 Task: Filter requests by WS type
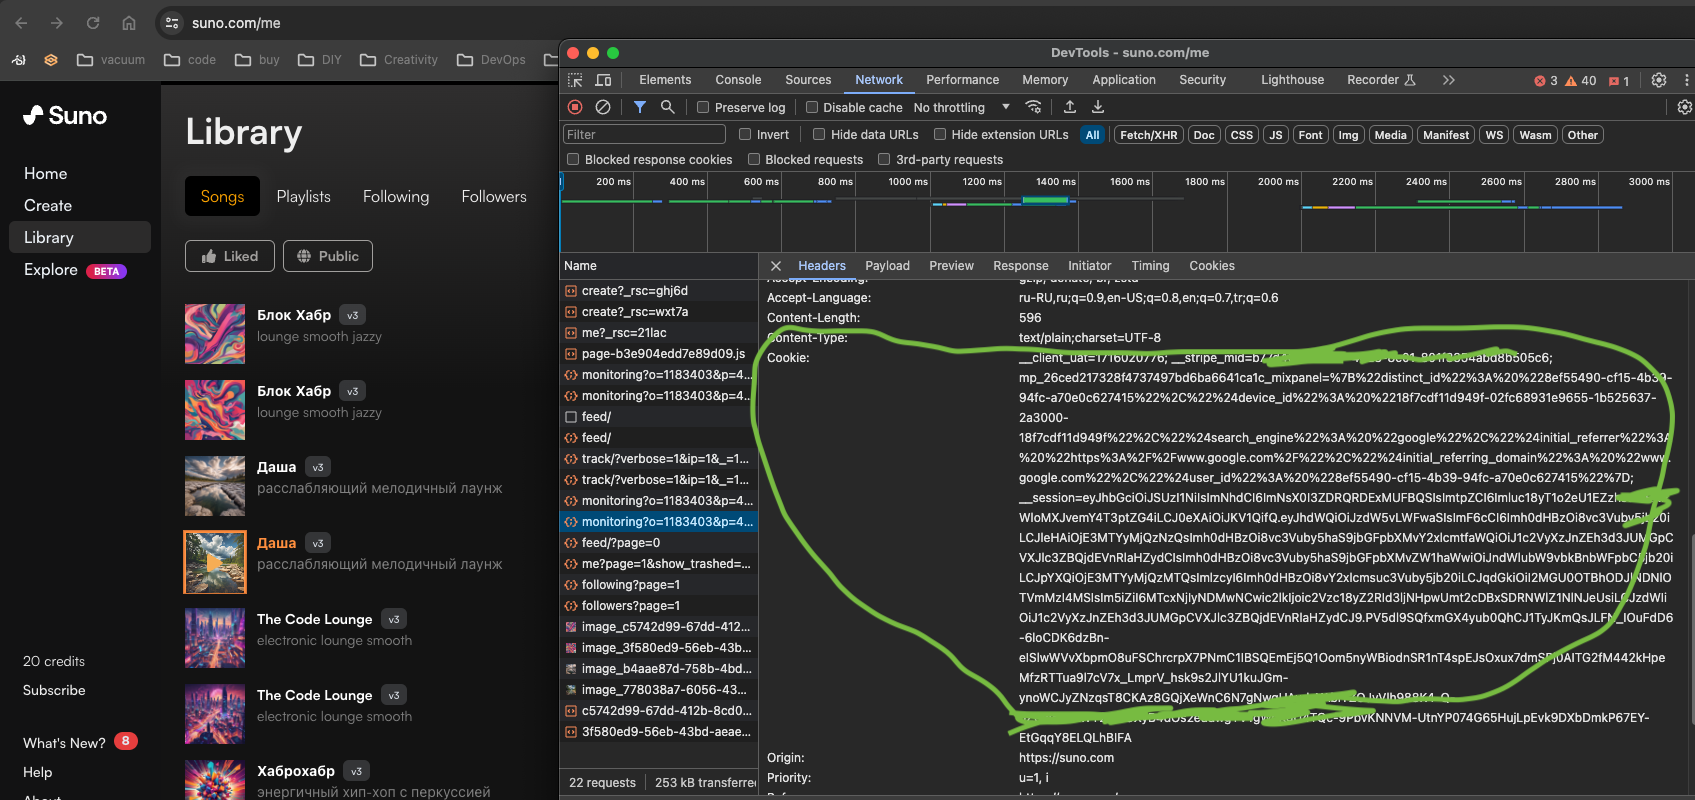[x=1494, y=135]
